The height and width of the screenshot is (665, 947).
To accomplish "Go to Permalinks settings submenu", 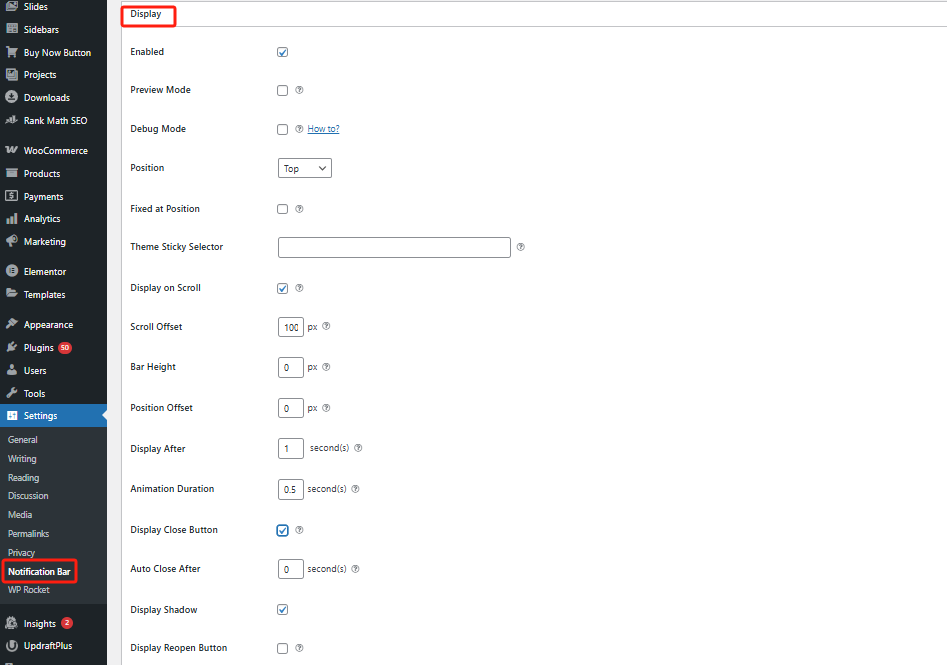I will (x=29, y=534).
